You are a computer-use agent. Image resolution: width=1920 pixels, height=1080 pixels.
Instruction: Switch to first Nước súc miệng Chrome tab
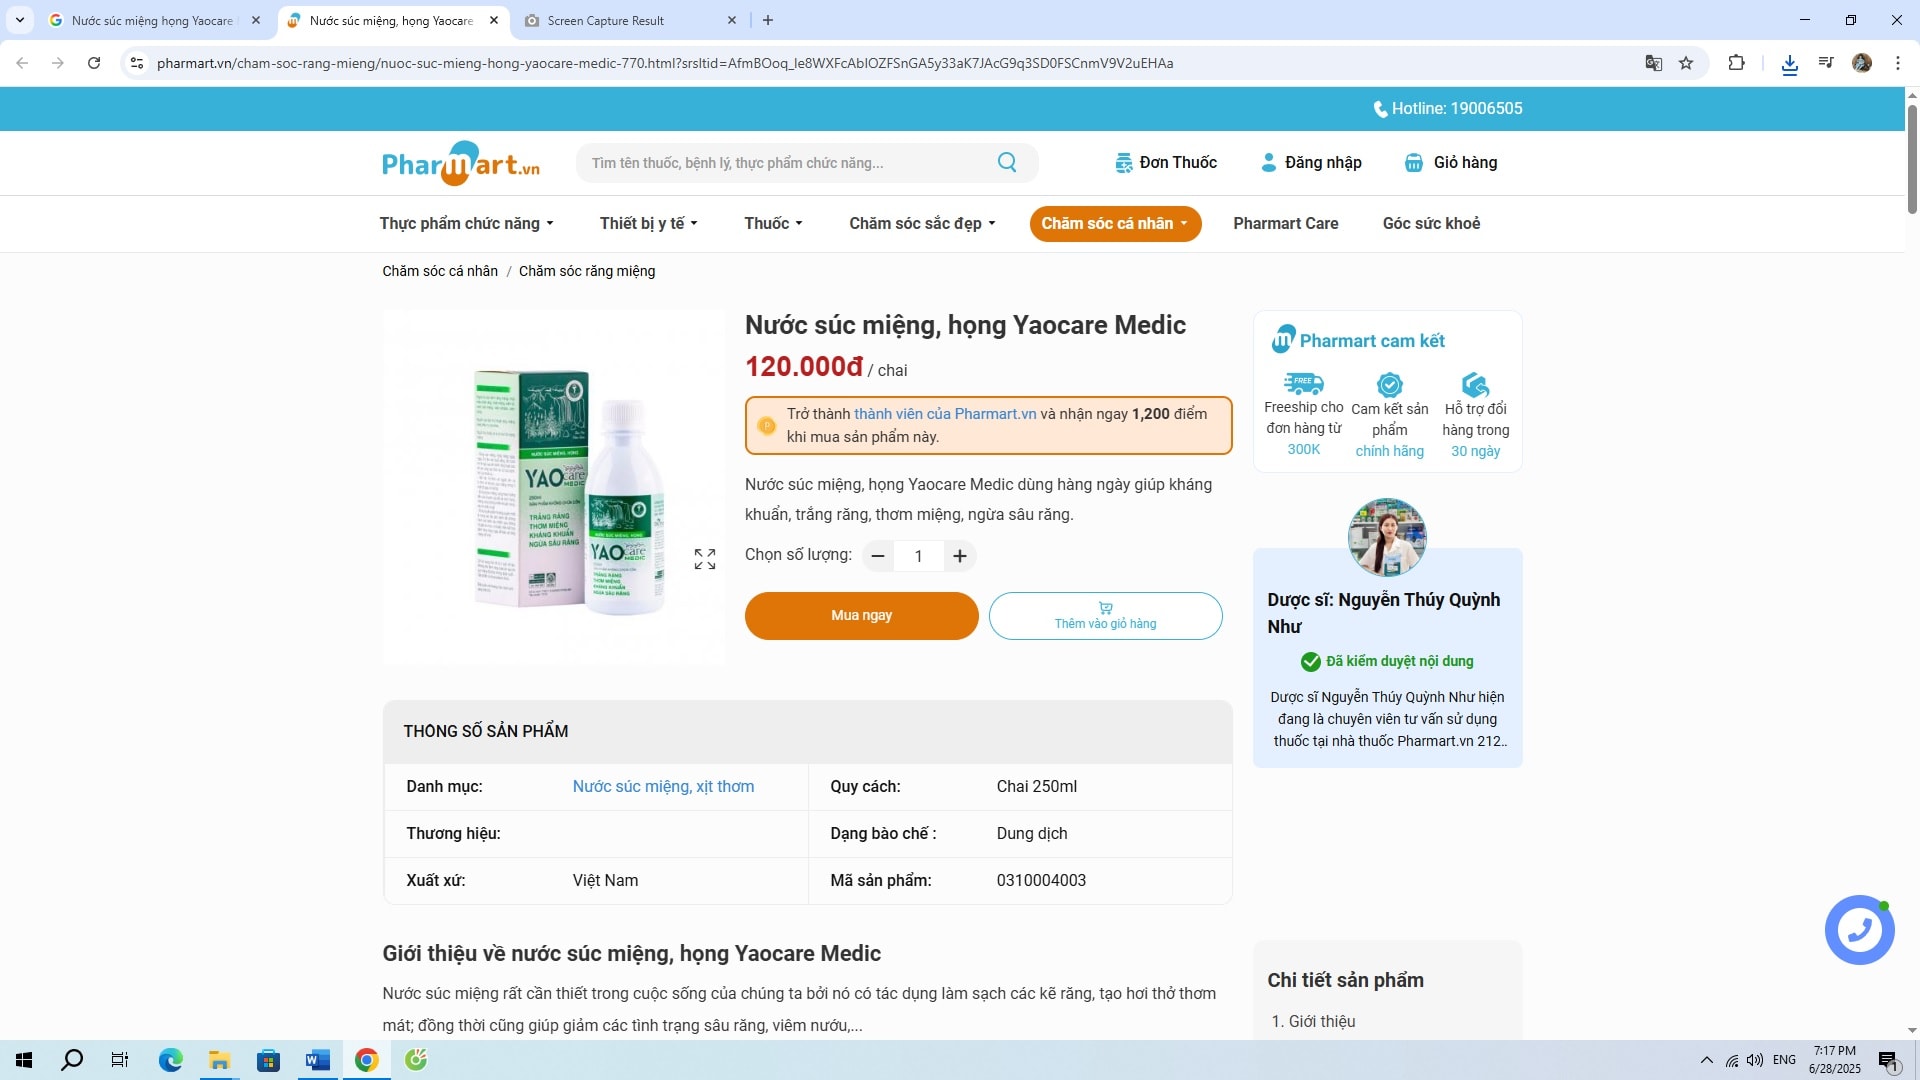tap(152, 20)
